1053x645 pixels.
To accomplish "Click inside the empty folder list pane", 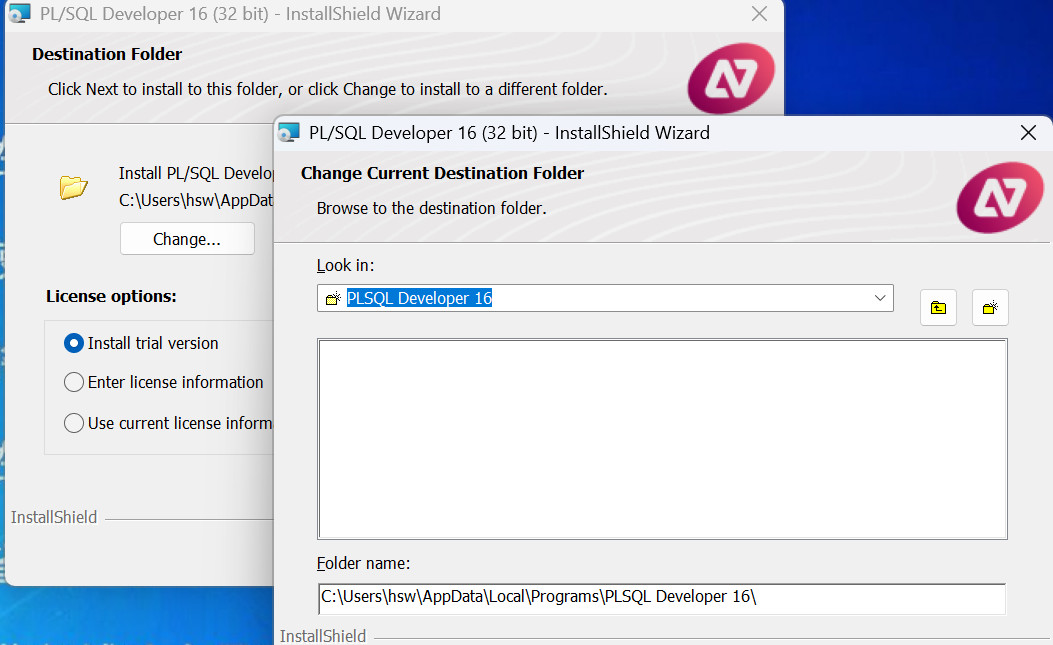I will 662,438.
